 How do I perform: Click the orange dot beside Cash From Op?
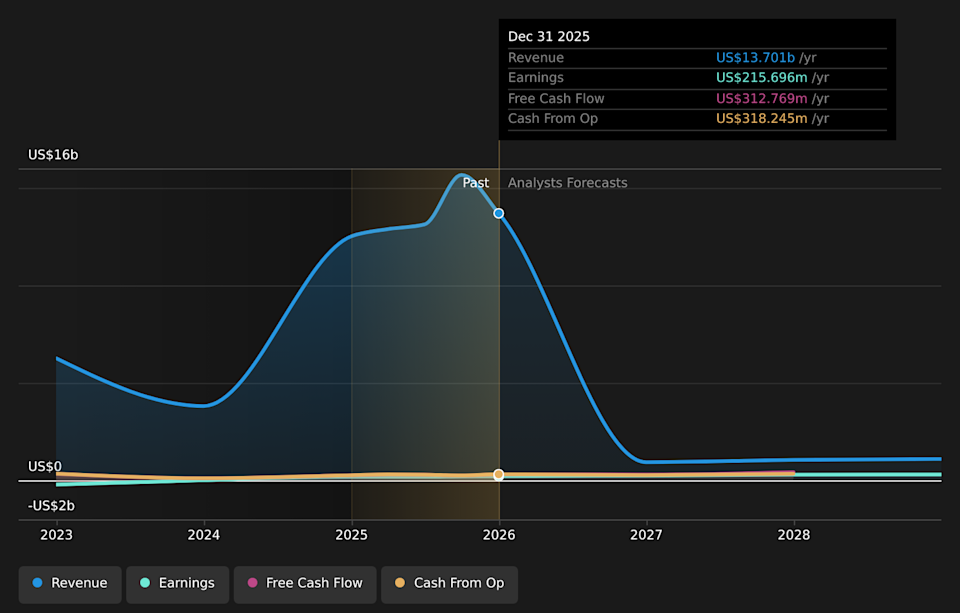400,583
